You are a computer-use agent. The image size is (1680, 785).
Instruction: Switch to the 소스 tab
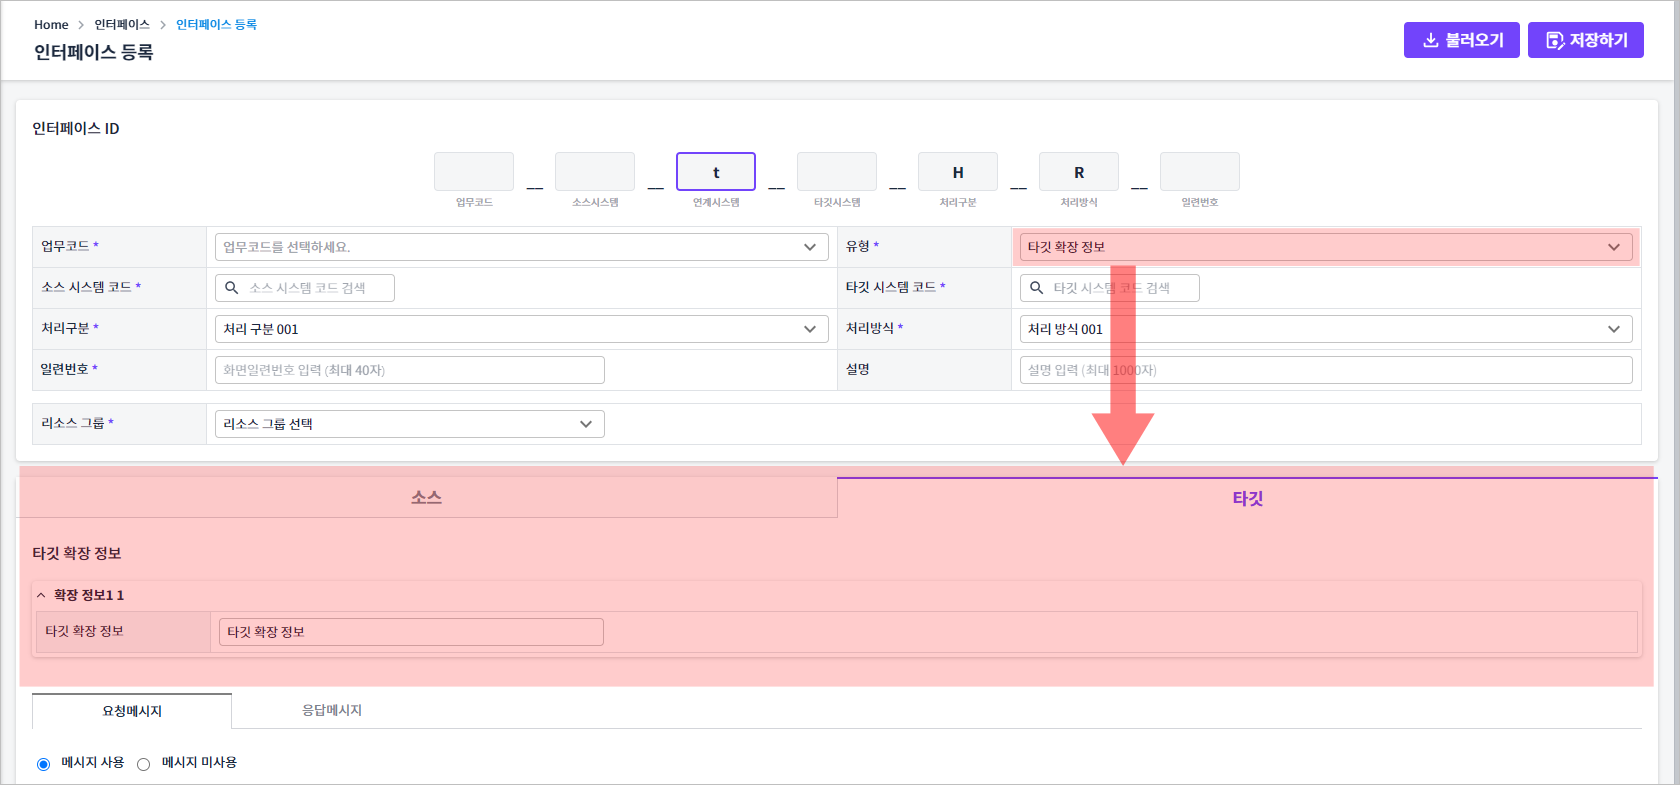tap(427, 497)
